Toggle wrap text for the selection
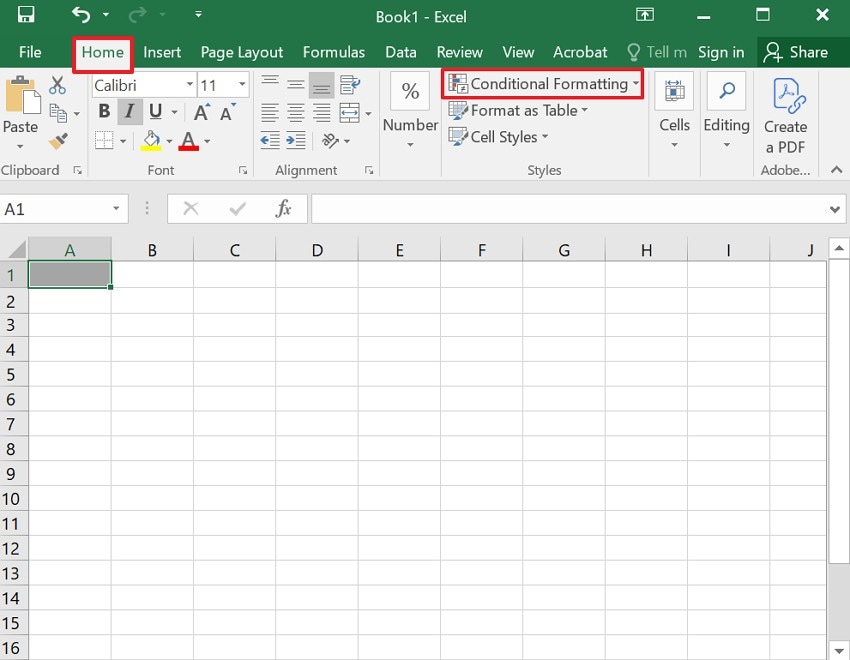This screenshot has height=660, width=850. (x=351, y=85)
